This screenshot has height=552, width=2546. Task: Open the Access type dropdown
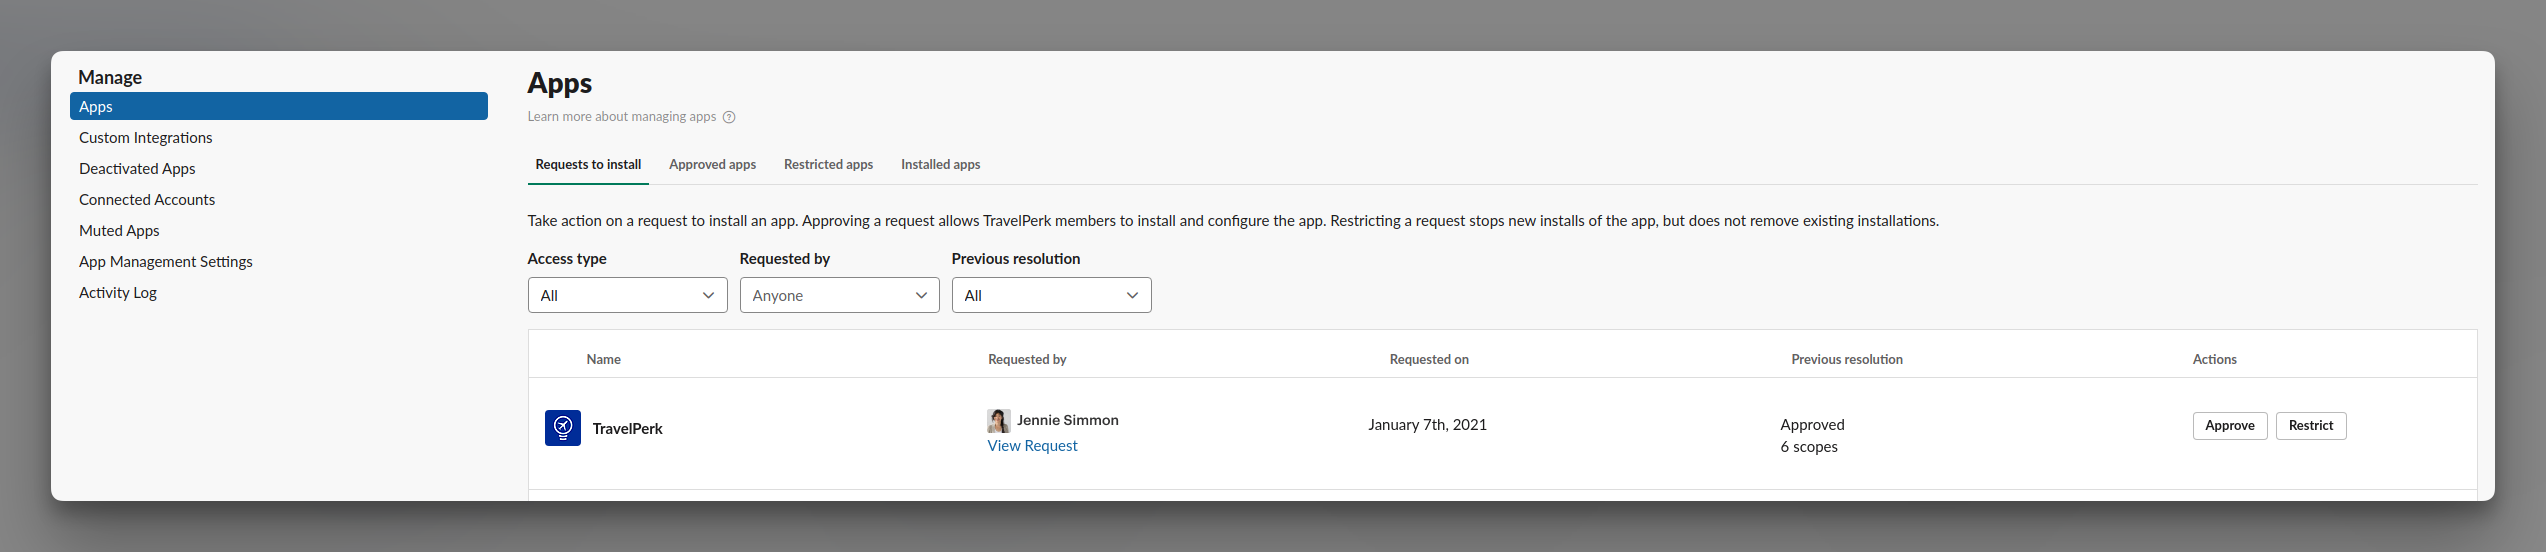(627, 295)
